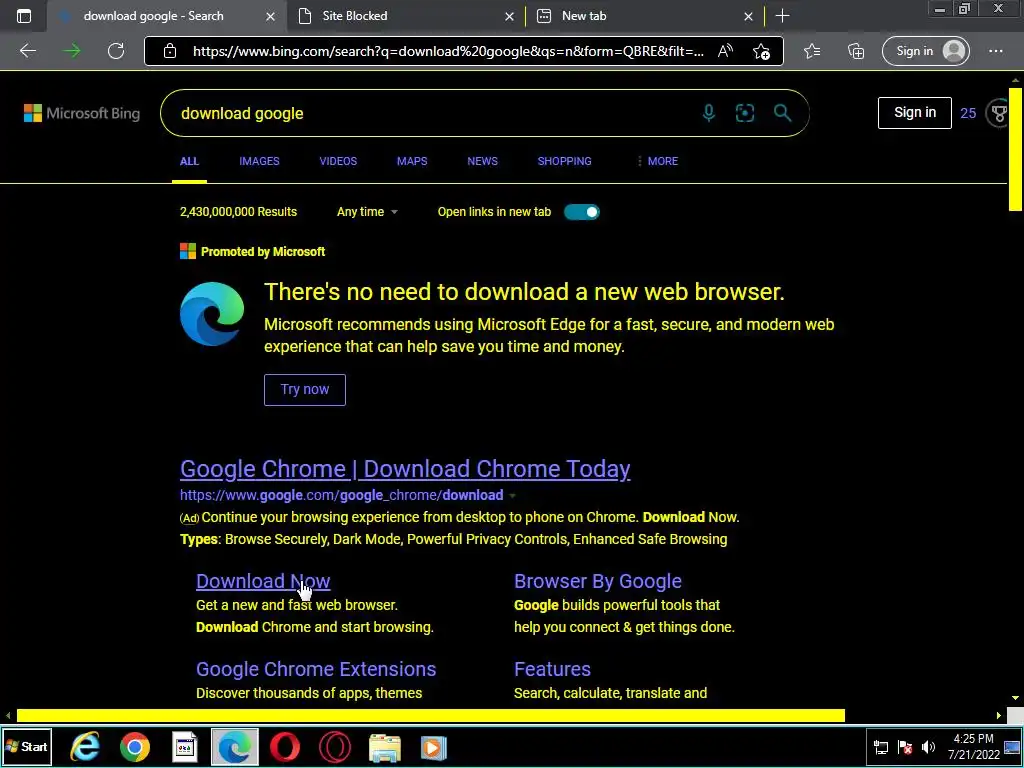This screenshot has width=1024, height=768.
Task: Open File Explorer folder icon
Action: pos(385,747)
